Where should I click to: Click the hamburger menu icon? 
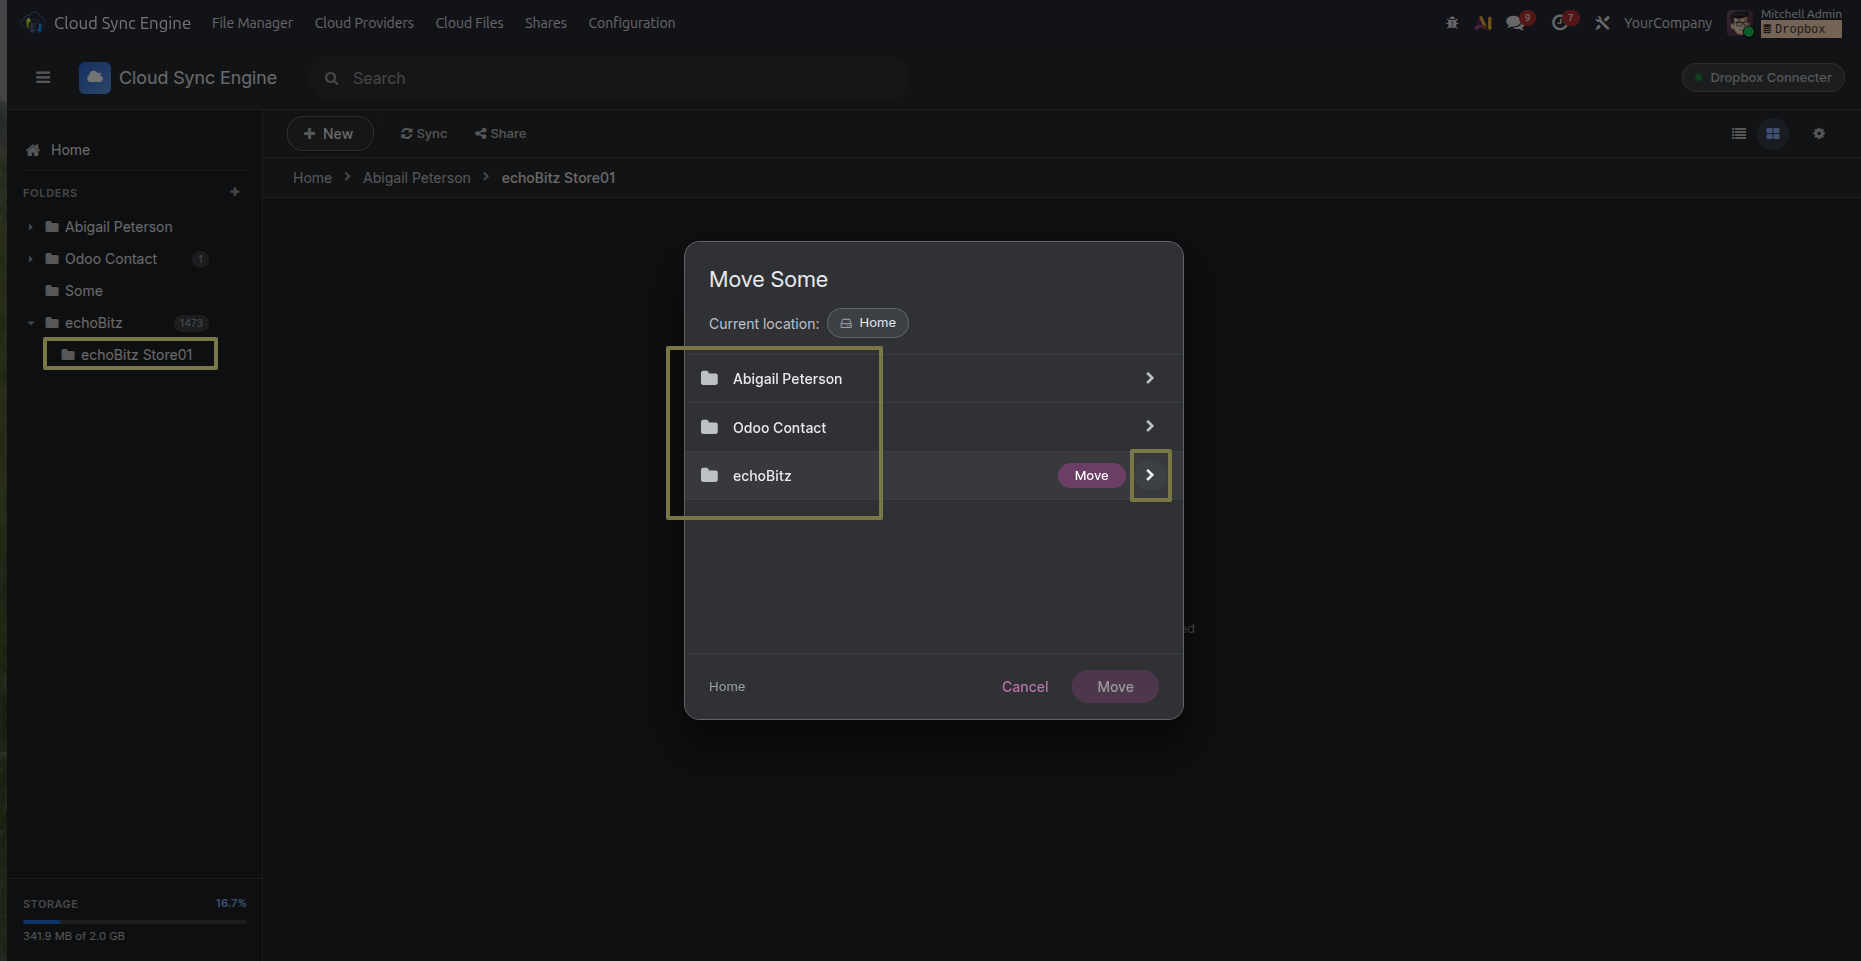43,77
